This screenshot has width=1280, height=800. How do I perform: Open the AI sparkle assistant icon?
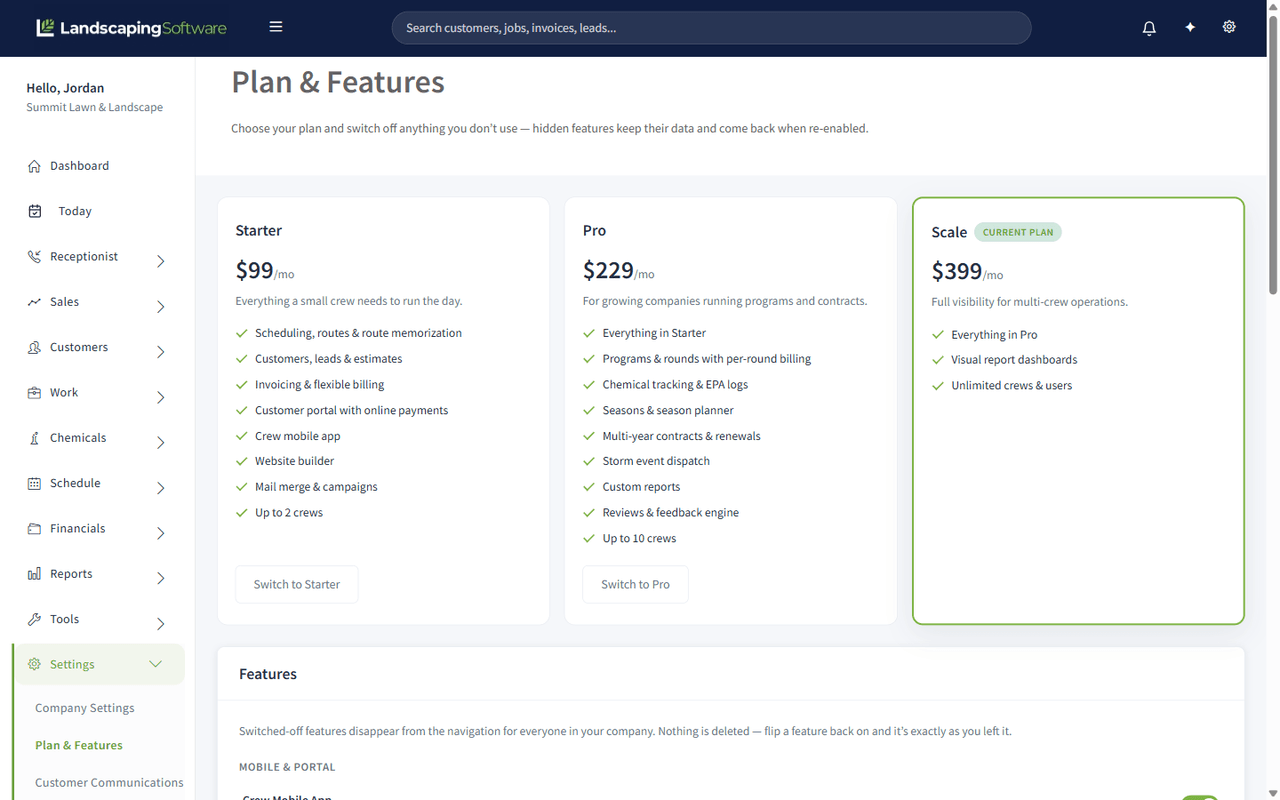click(x=1190, y=27)
